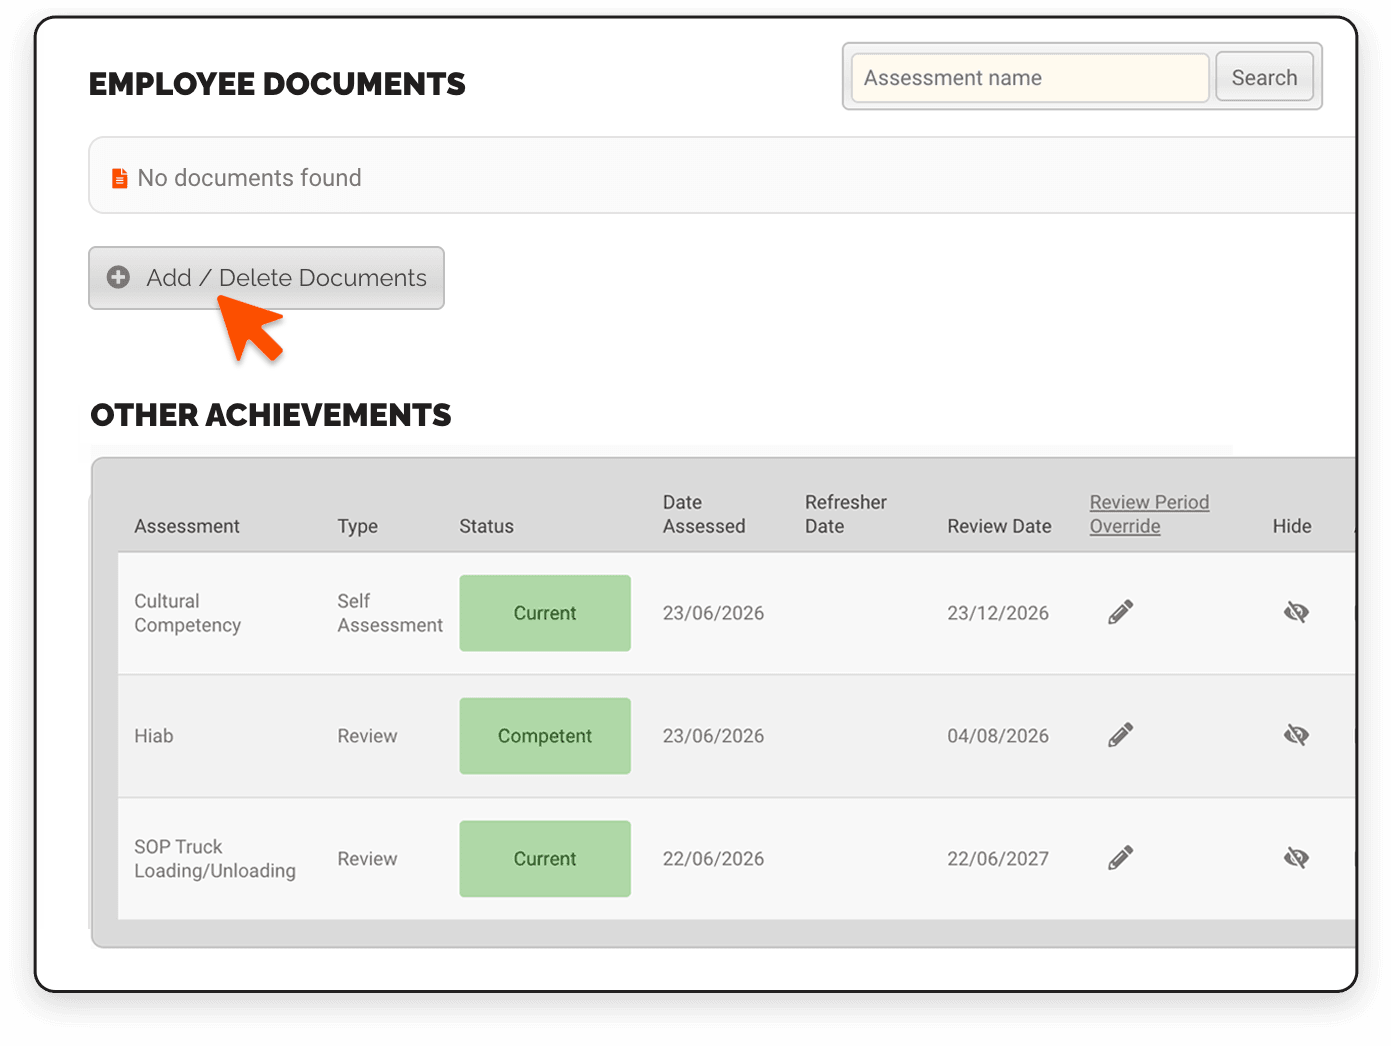Click the Competent status badge for Hiab
1391x1046 pixels.
545,736
